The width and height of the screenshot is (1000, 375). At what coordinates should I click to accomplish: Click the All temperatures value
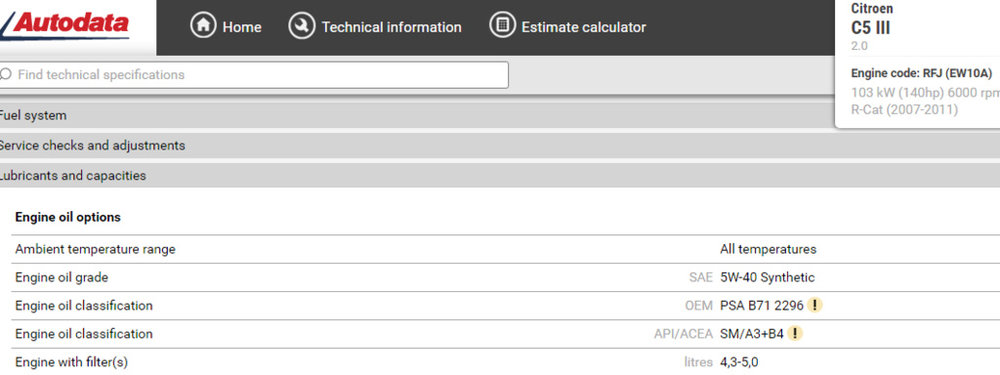coord(768,249)
